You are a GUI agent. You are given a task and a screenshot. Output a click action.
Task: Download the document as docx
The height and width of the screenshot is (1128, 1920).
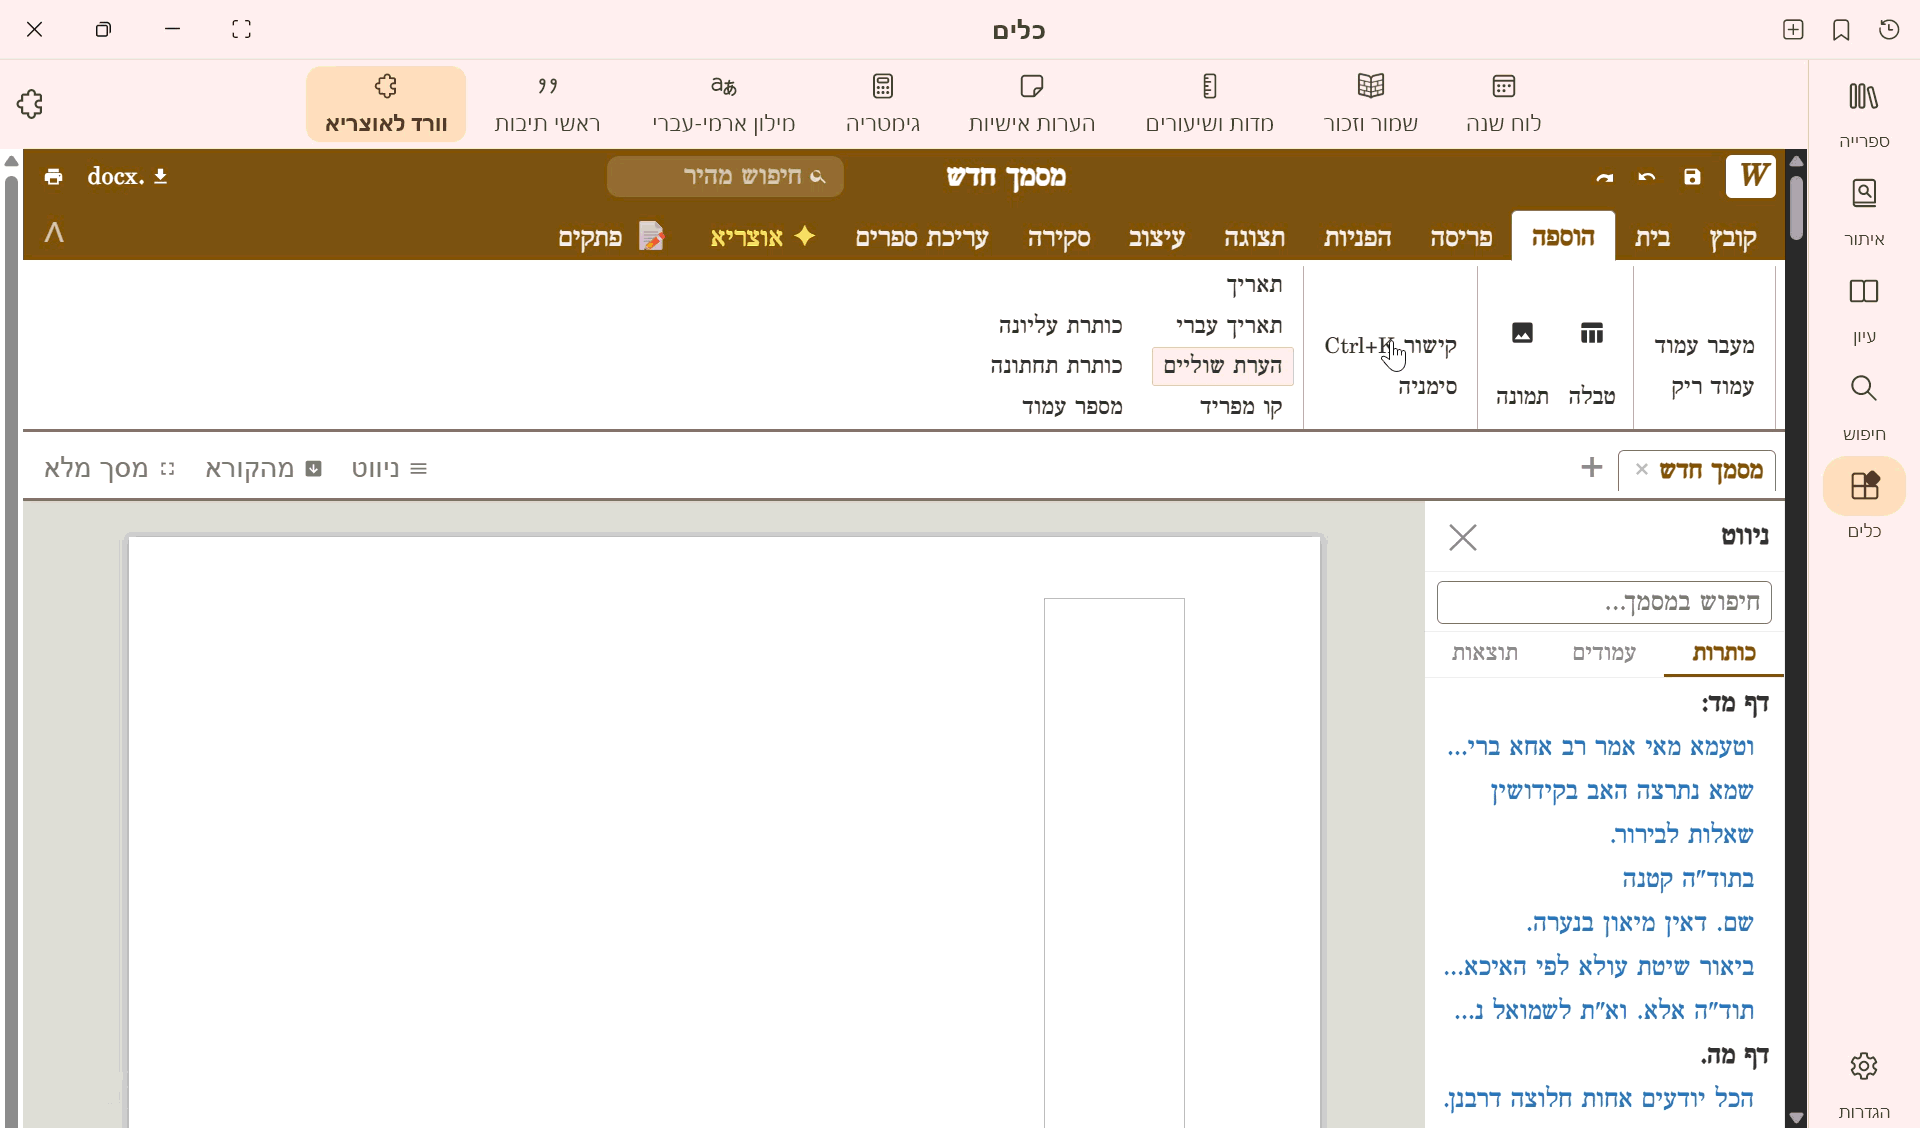click(127, 176)
